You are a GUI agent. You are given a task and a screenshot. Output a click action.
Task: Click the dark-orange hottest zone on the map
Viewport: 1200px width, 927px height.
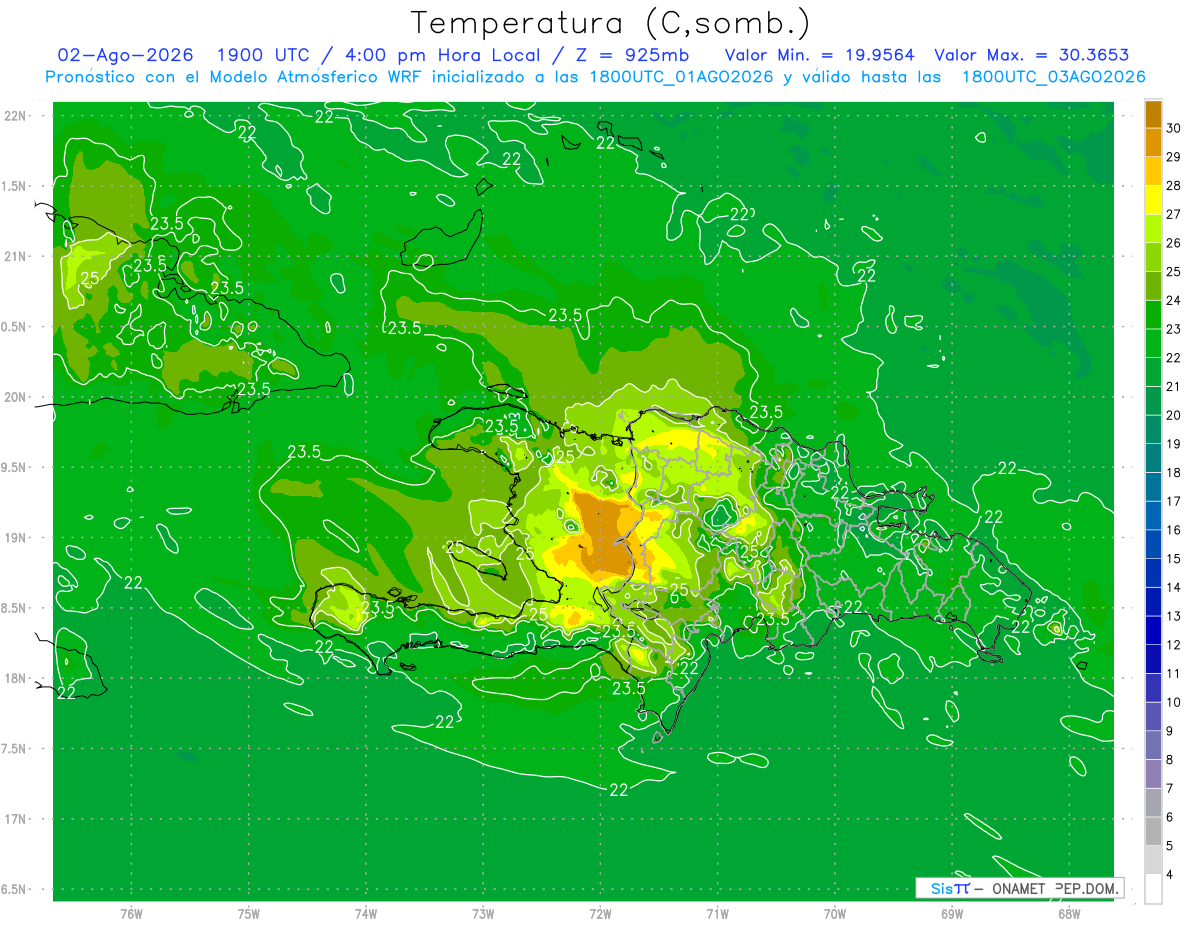click(x=603, y=535)
